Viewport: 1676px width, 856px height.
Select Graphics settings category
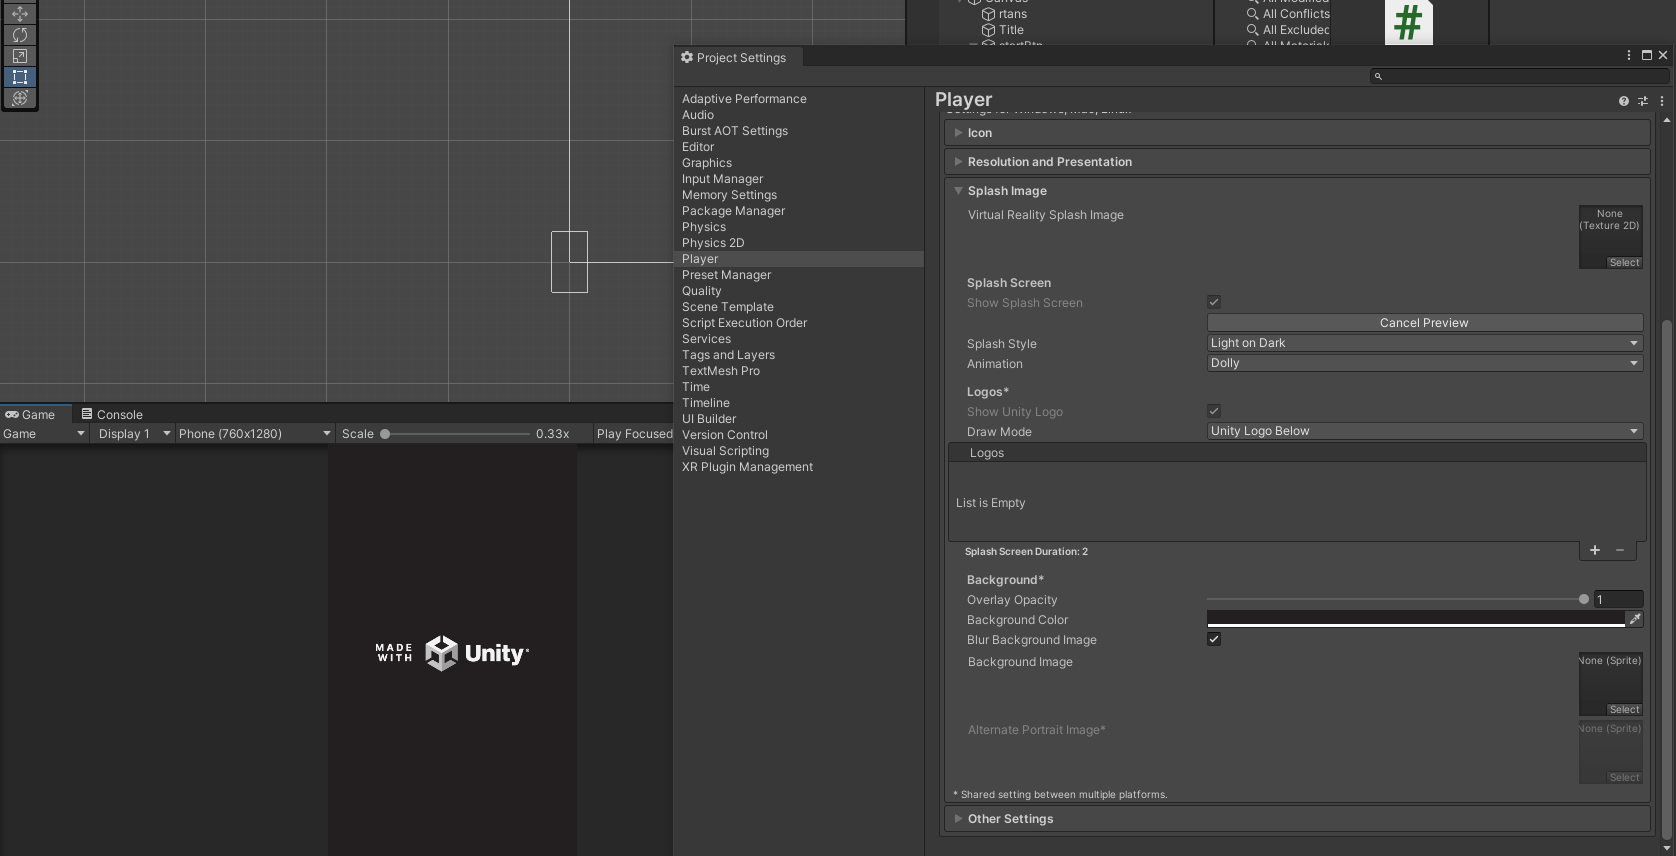pos(707,163)
